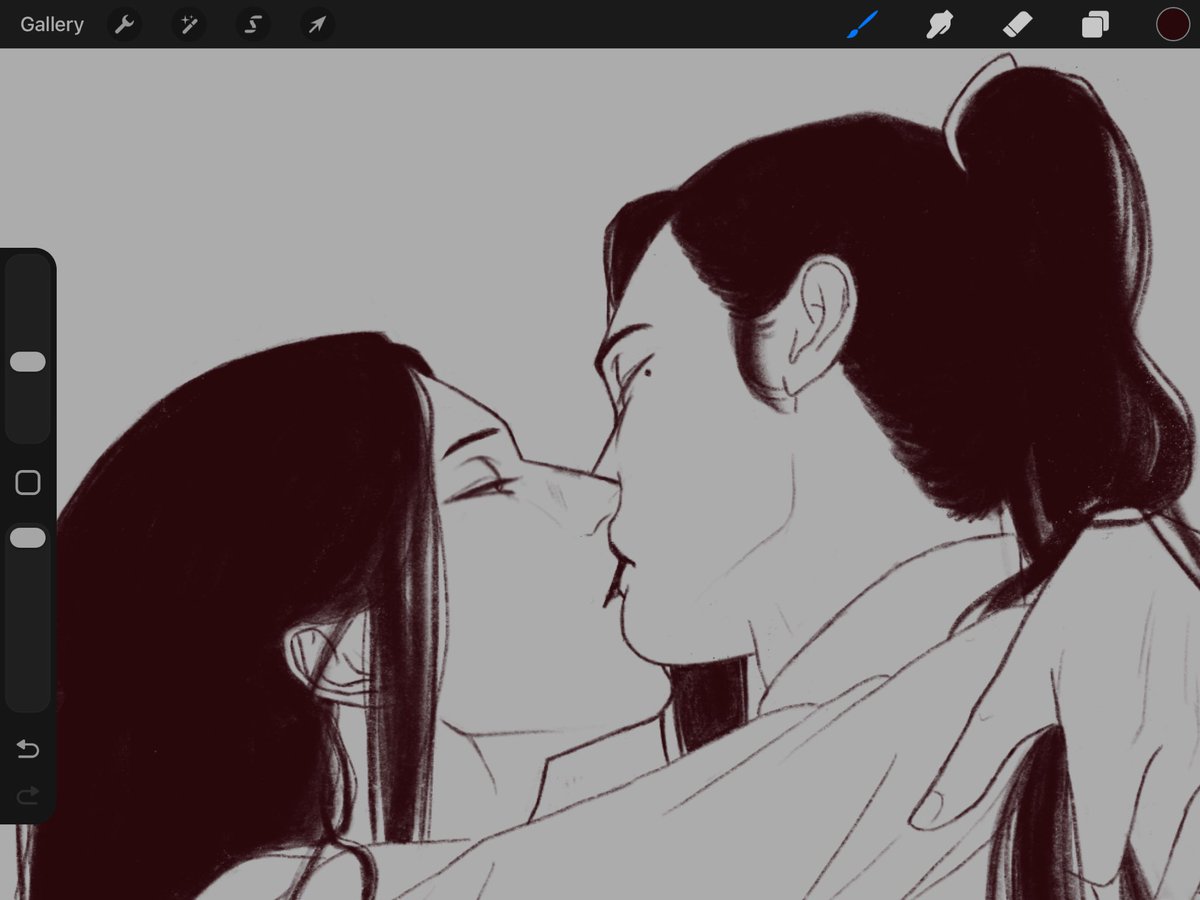
Task: Tap the brush opacity slider handle
Action: (28, 538)
